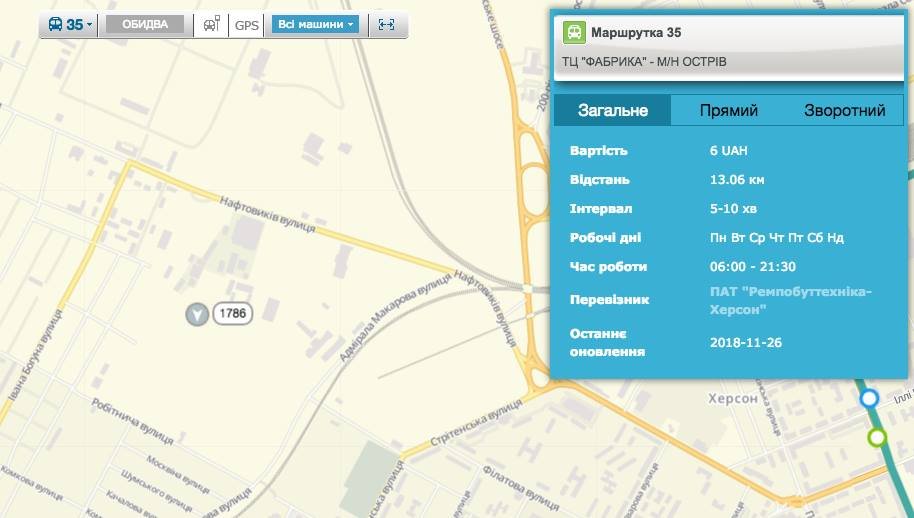Image resolution: width=914 pixels, height=518 pixels.
Task: Click the Стрітенська вулиця street label
Action: point(476,423)
